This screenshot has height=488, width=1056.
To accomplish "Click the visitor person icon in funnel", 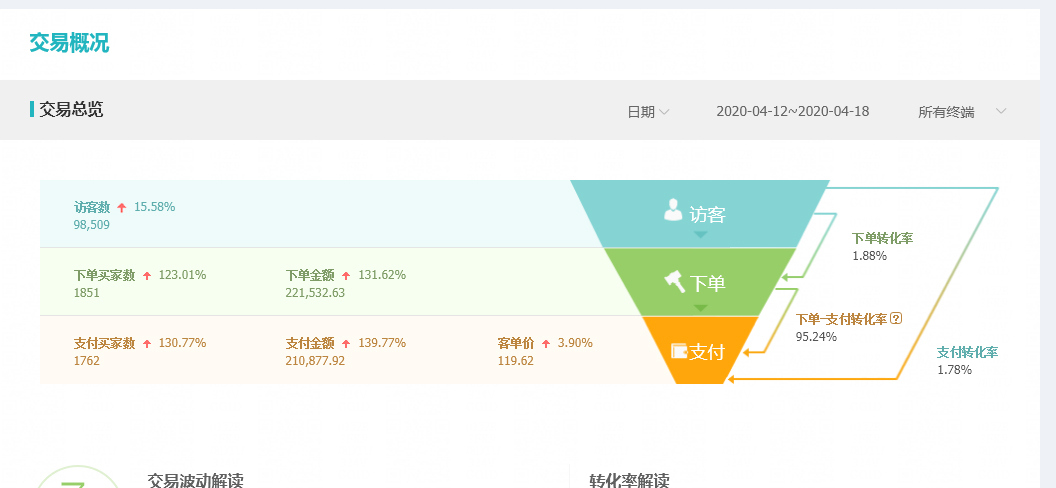I will tap(673, 209).
